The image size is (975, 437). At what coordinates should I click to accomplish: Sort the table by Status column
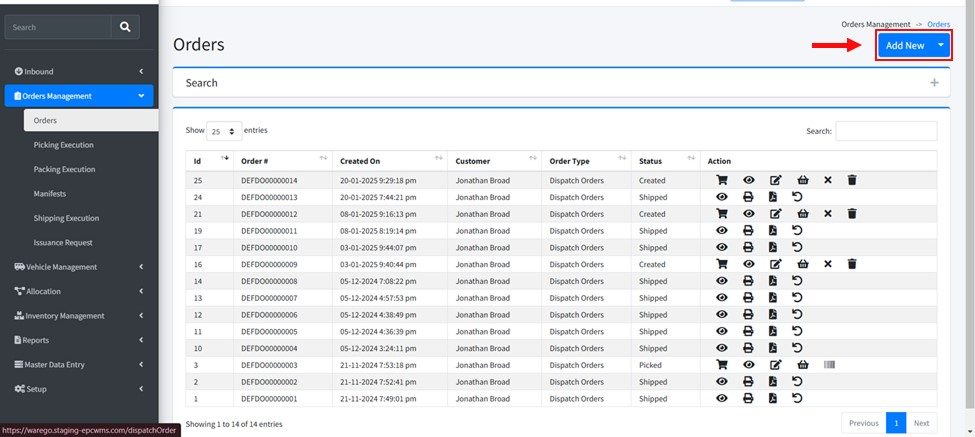(665, 161)
